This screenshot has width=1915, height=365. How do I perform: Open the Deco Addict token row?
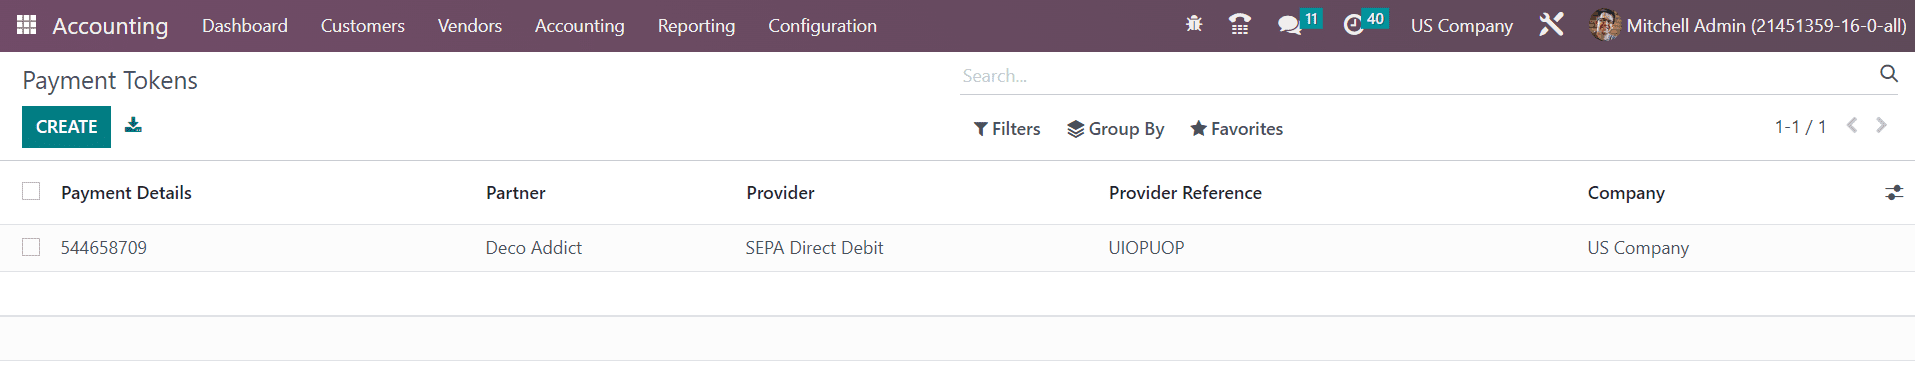tap(957, 248)
